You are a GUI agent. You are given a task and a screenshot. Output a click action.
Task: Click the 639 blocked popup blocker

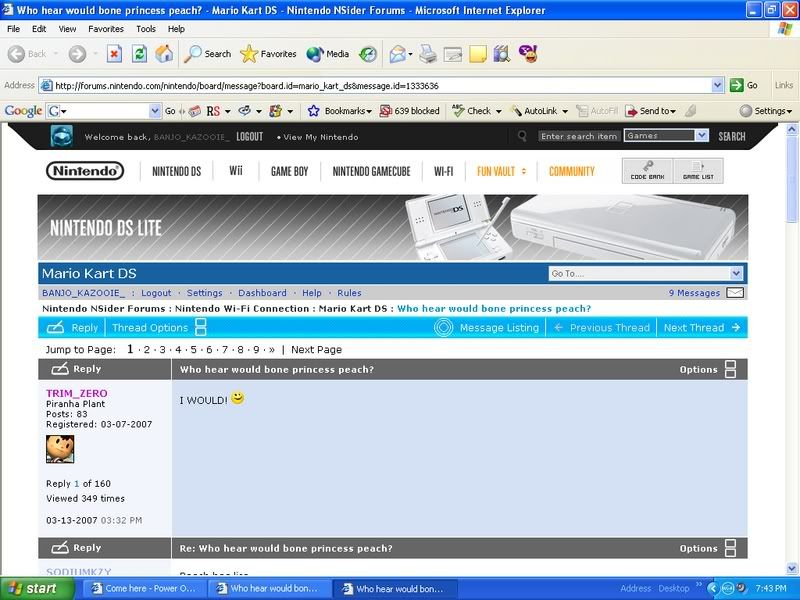point(410,111)
